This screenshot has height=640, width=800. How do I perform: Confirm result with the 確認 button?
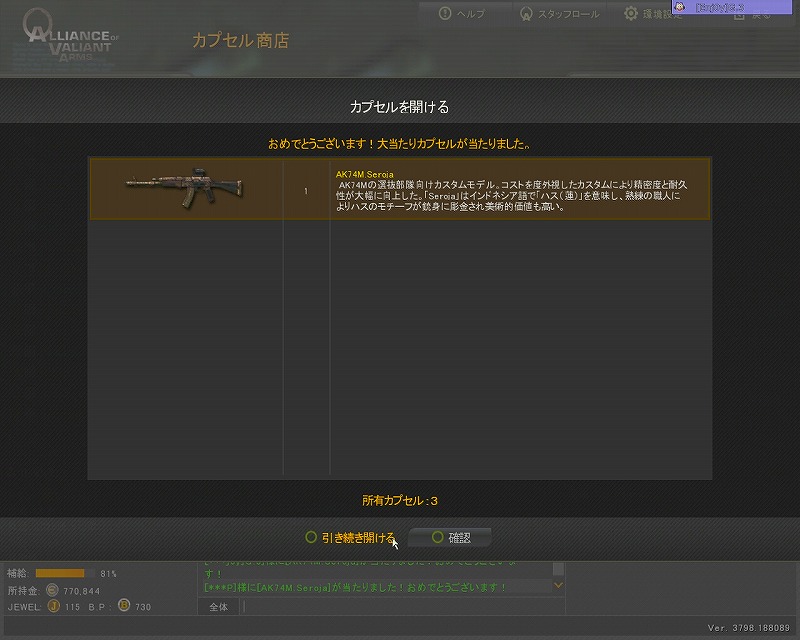point(450,537)
